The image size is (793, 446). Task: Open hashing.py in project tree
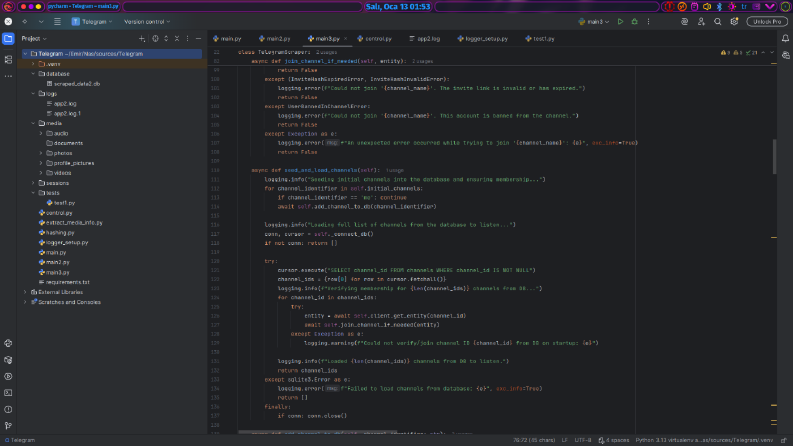pos(57,233)
